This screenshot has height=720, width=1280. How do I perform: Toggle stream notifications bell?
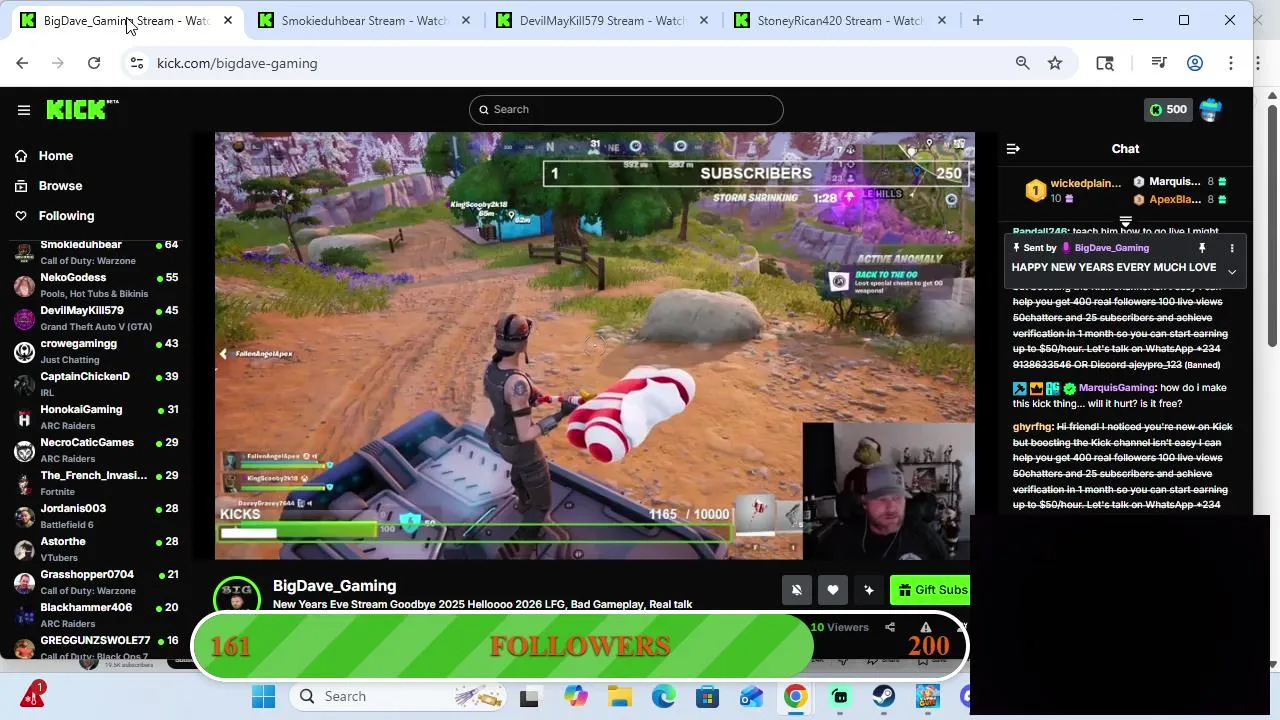click(797, 590)
